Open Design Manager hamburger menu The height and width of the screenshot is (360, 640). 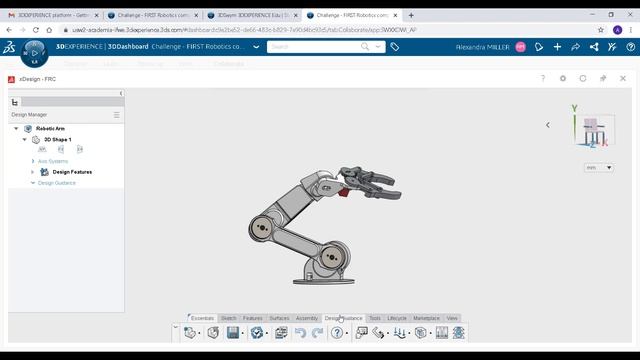[x=117, y=115]
